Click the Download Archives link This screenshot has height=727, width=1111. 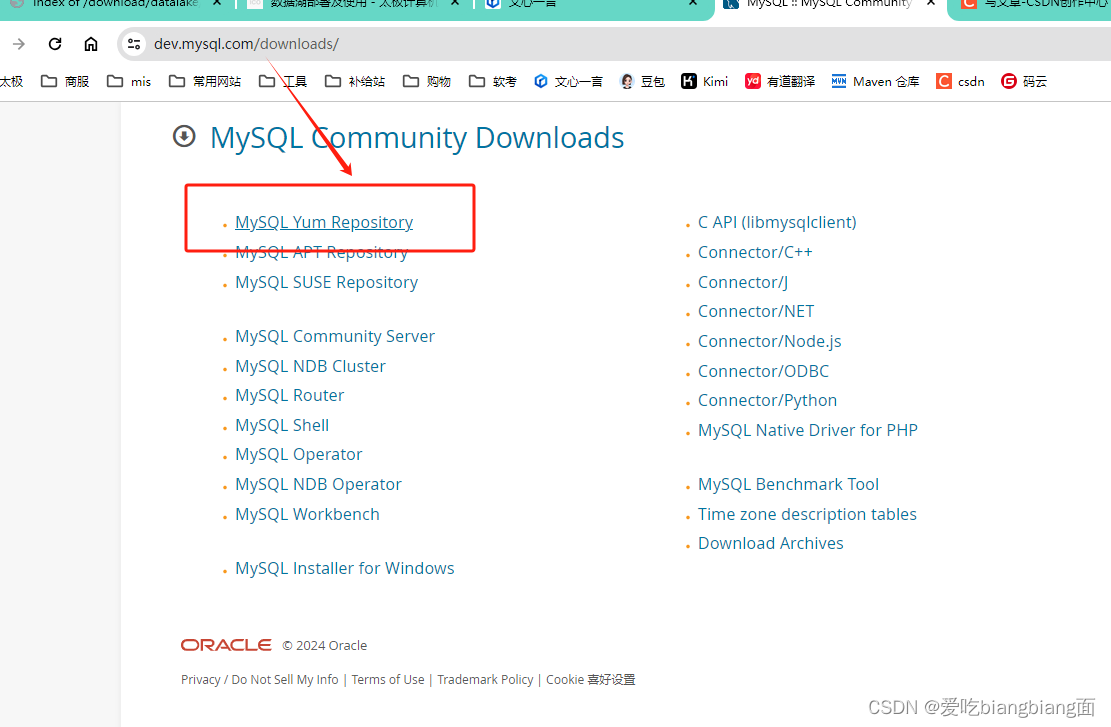tap(770, 543)
